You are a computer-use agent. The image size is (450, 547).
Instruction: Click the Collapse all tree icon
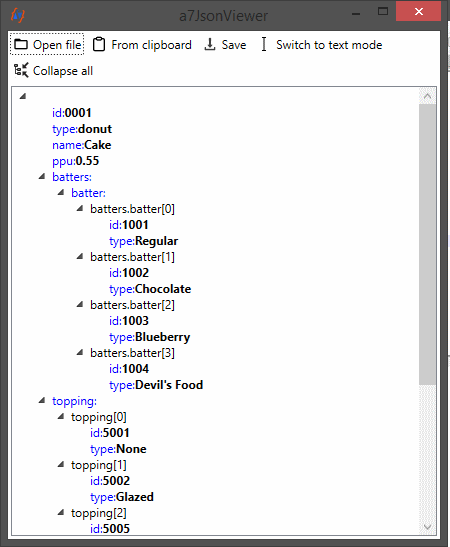tap(21, 70)
